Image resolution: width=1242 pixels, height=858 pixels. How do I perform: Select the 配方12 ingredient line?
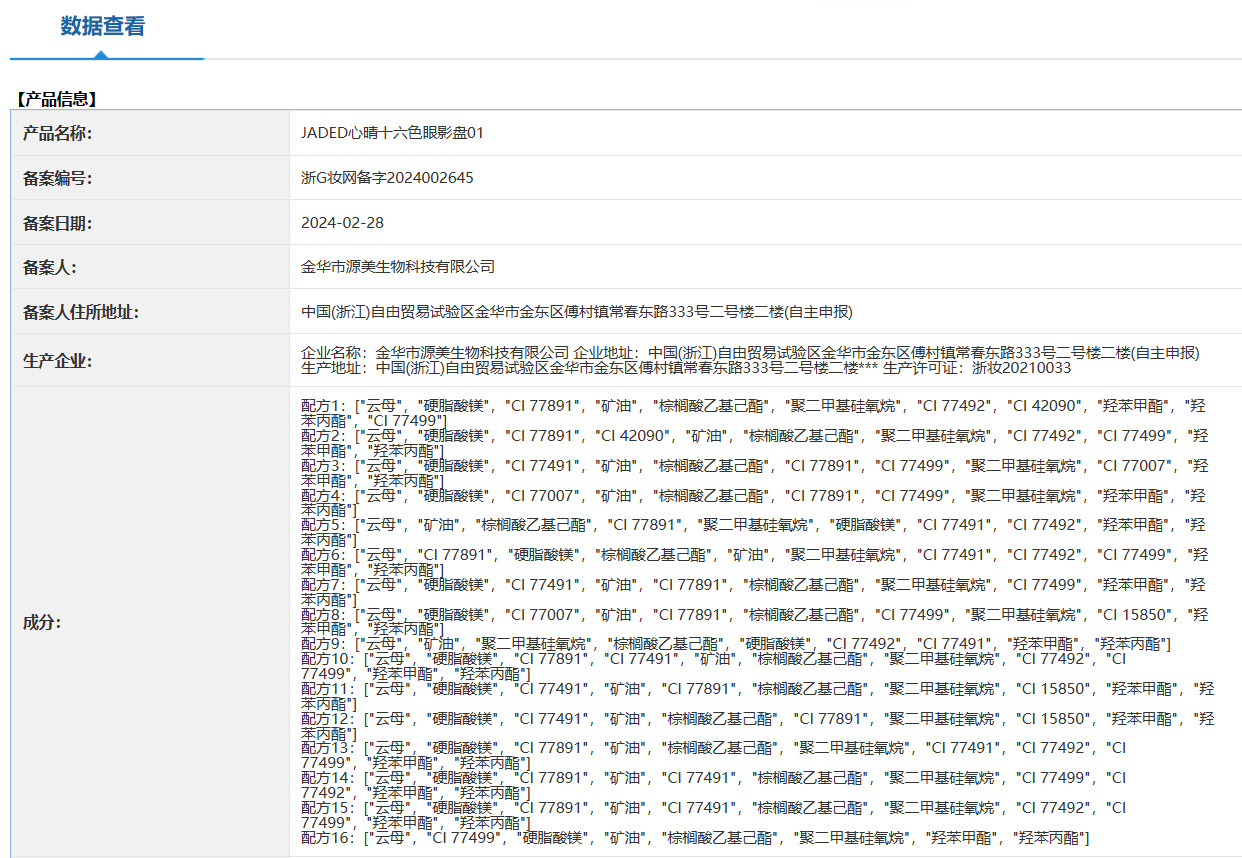pos(758,725)
